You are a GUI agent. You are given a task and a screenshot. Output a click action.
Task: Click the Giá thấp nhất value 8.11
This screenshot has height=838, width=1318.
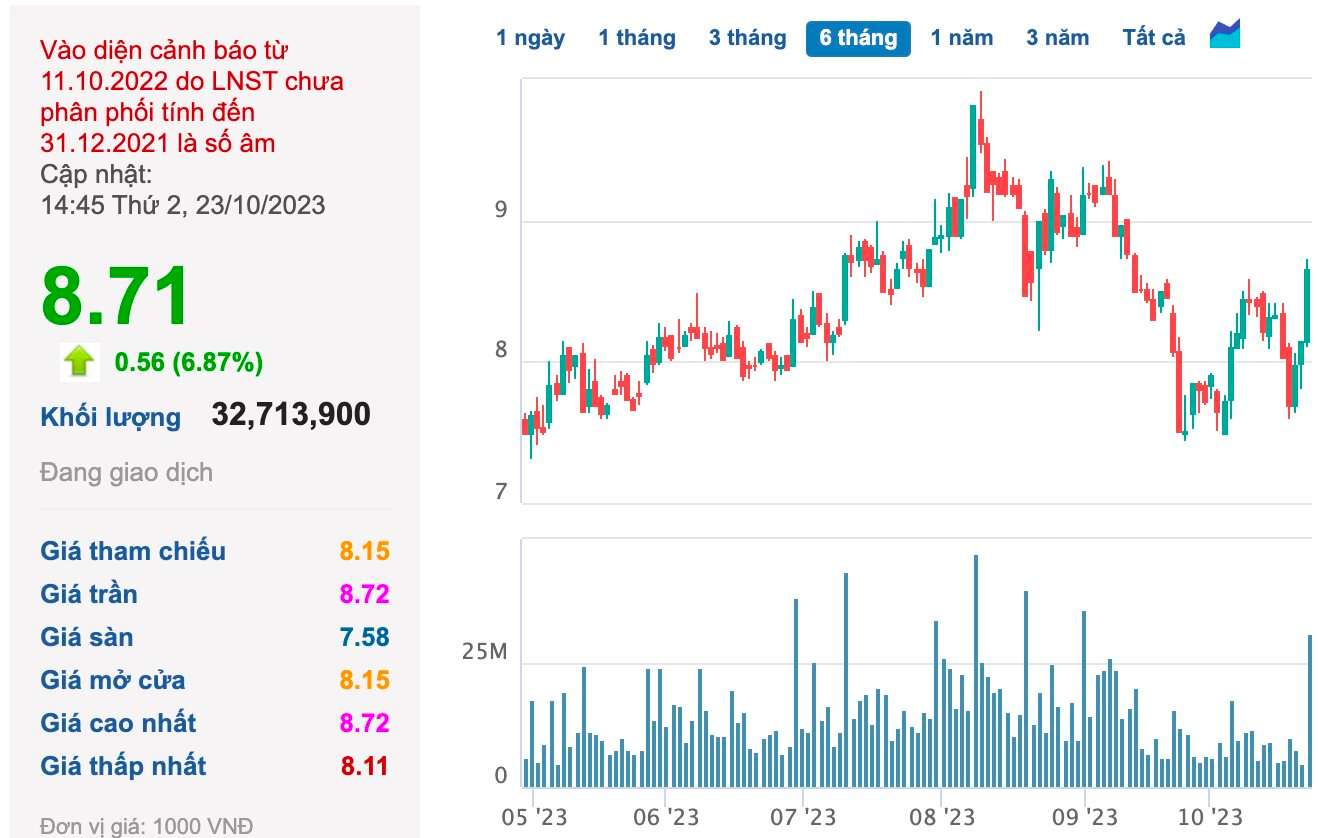(x=364, y=766)
